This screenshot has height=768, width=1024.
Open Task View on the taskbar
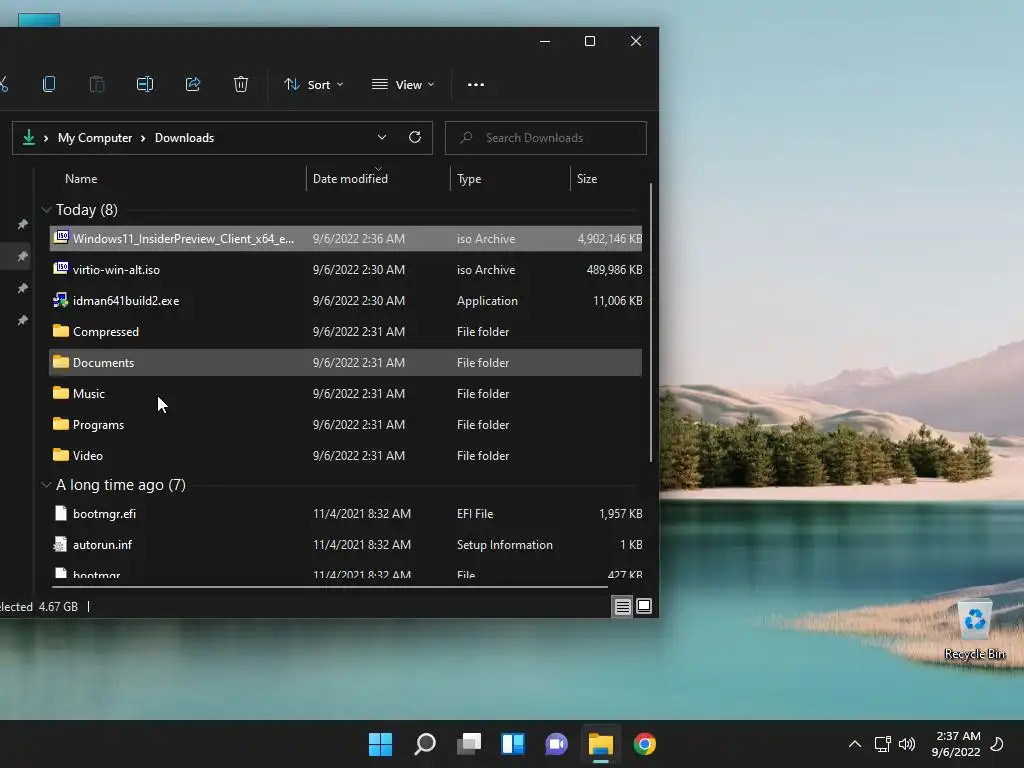coord(468,744)
